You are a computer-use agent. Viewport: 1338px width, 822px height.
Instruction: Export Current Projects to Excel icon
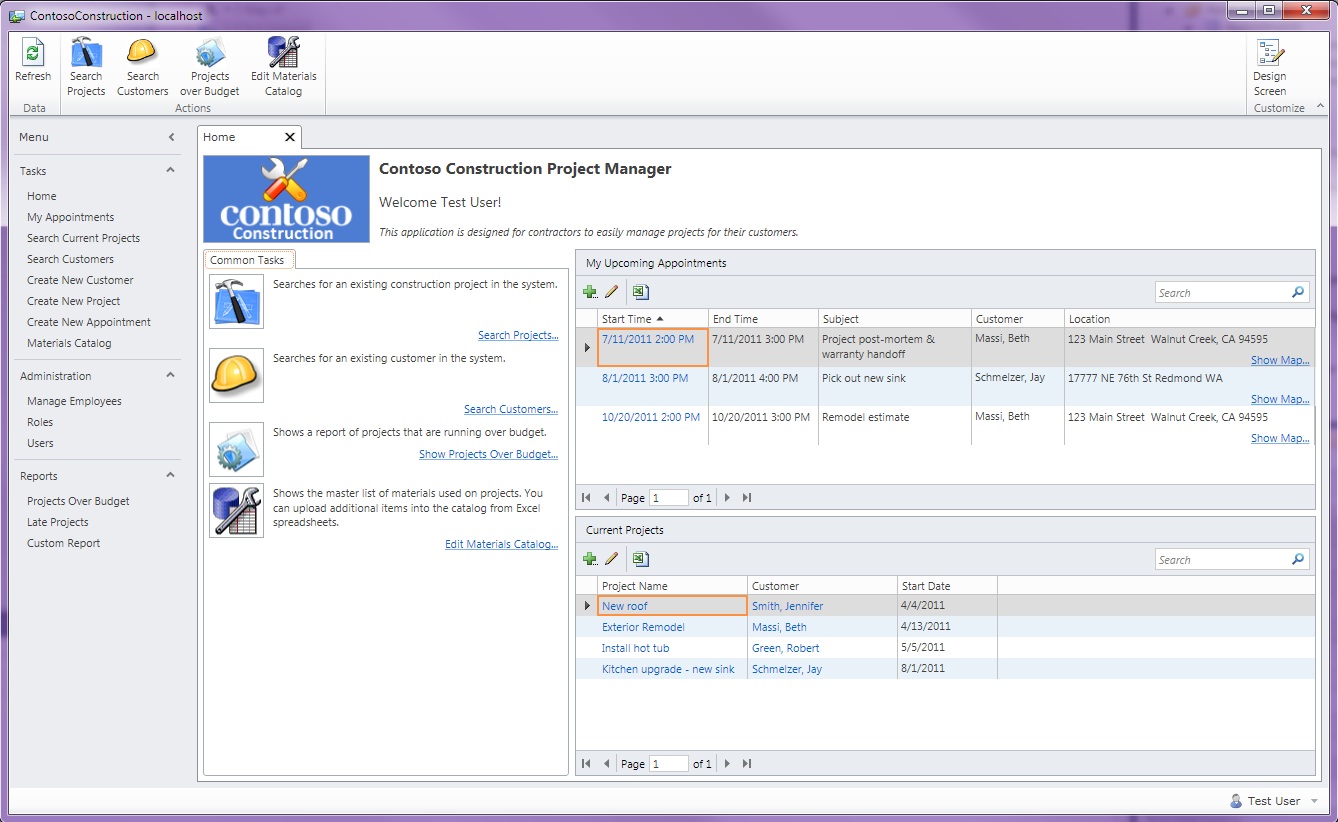click(641, 559)
